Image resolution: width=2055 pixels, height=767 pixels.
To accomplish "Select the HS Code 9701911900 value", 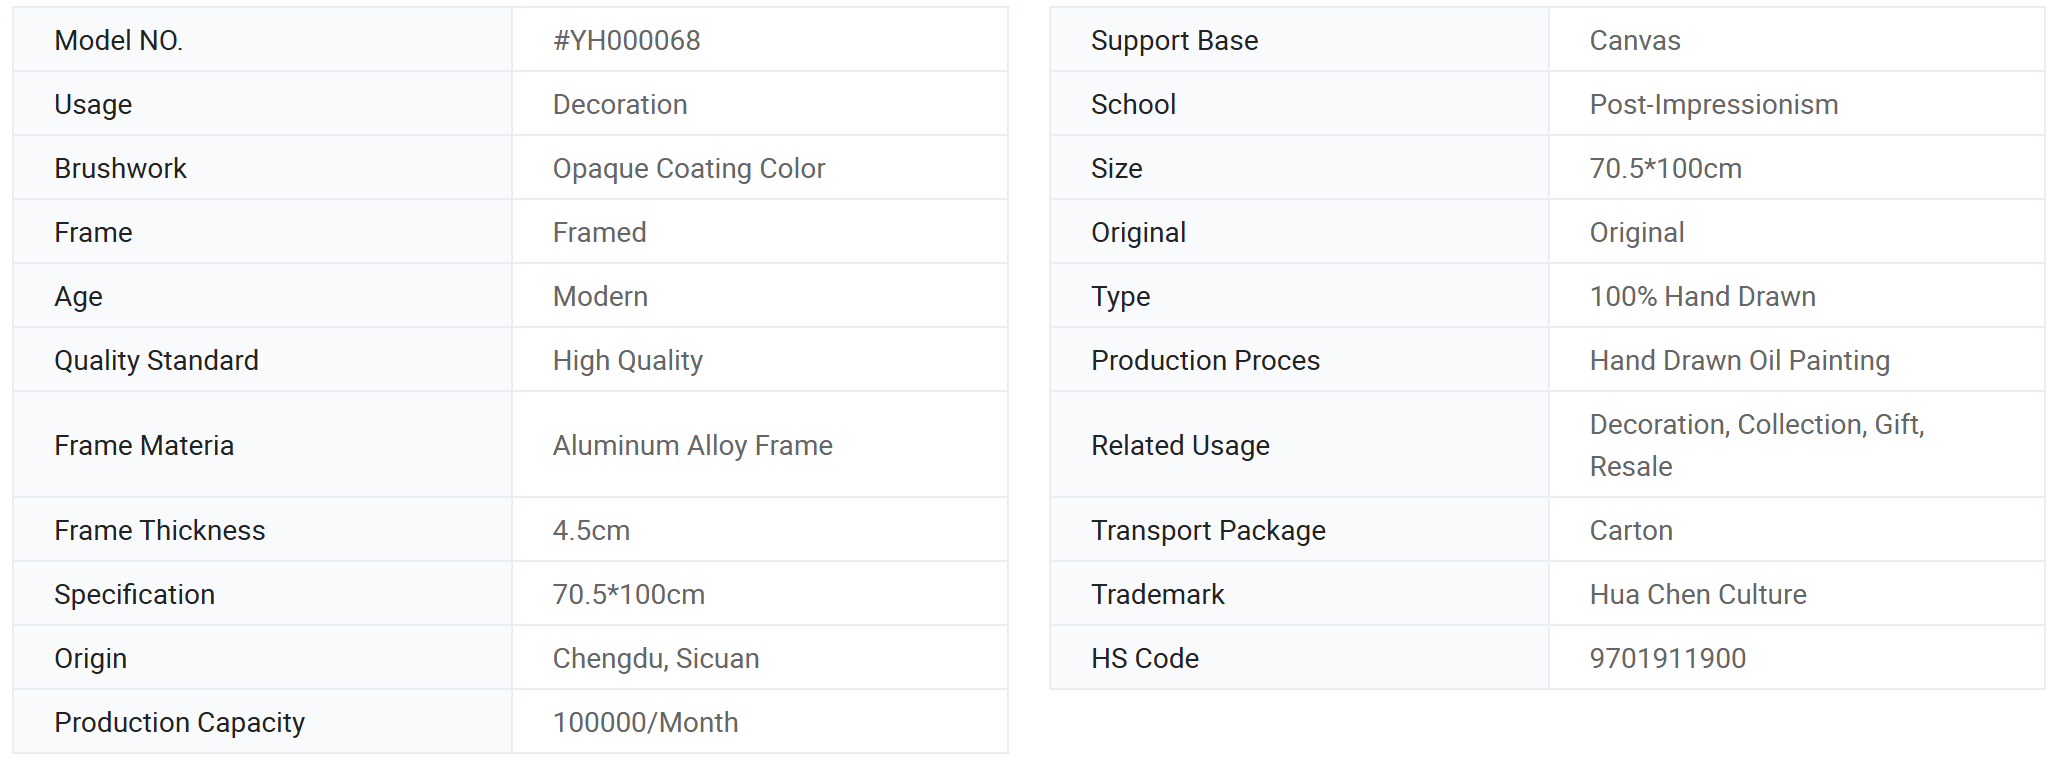I will click(x=1667, y=659).
